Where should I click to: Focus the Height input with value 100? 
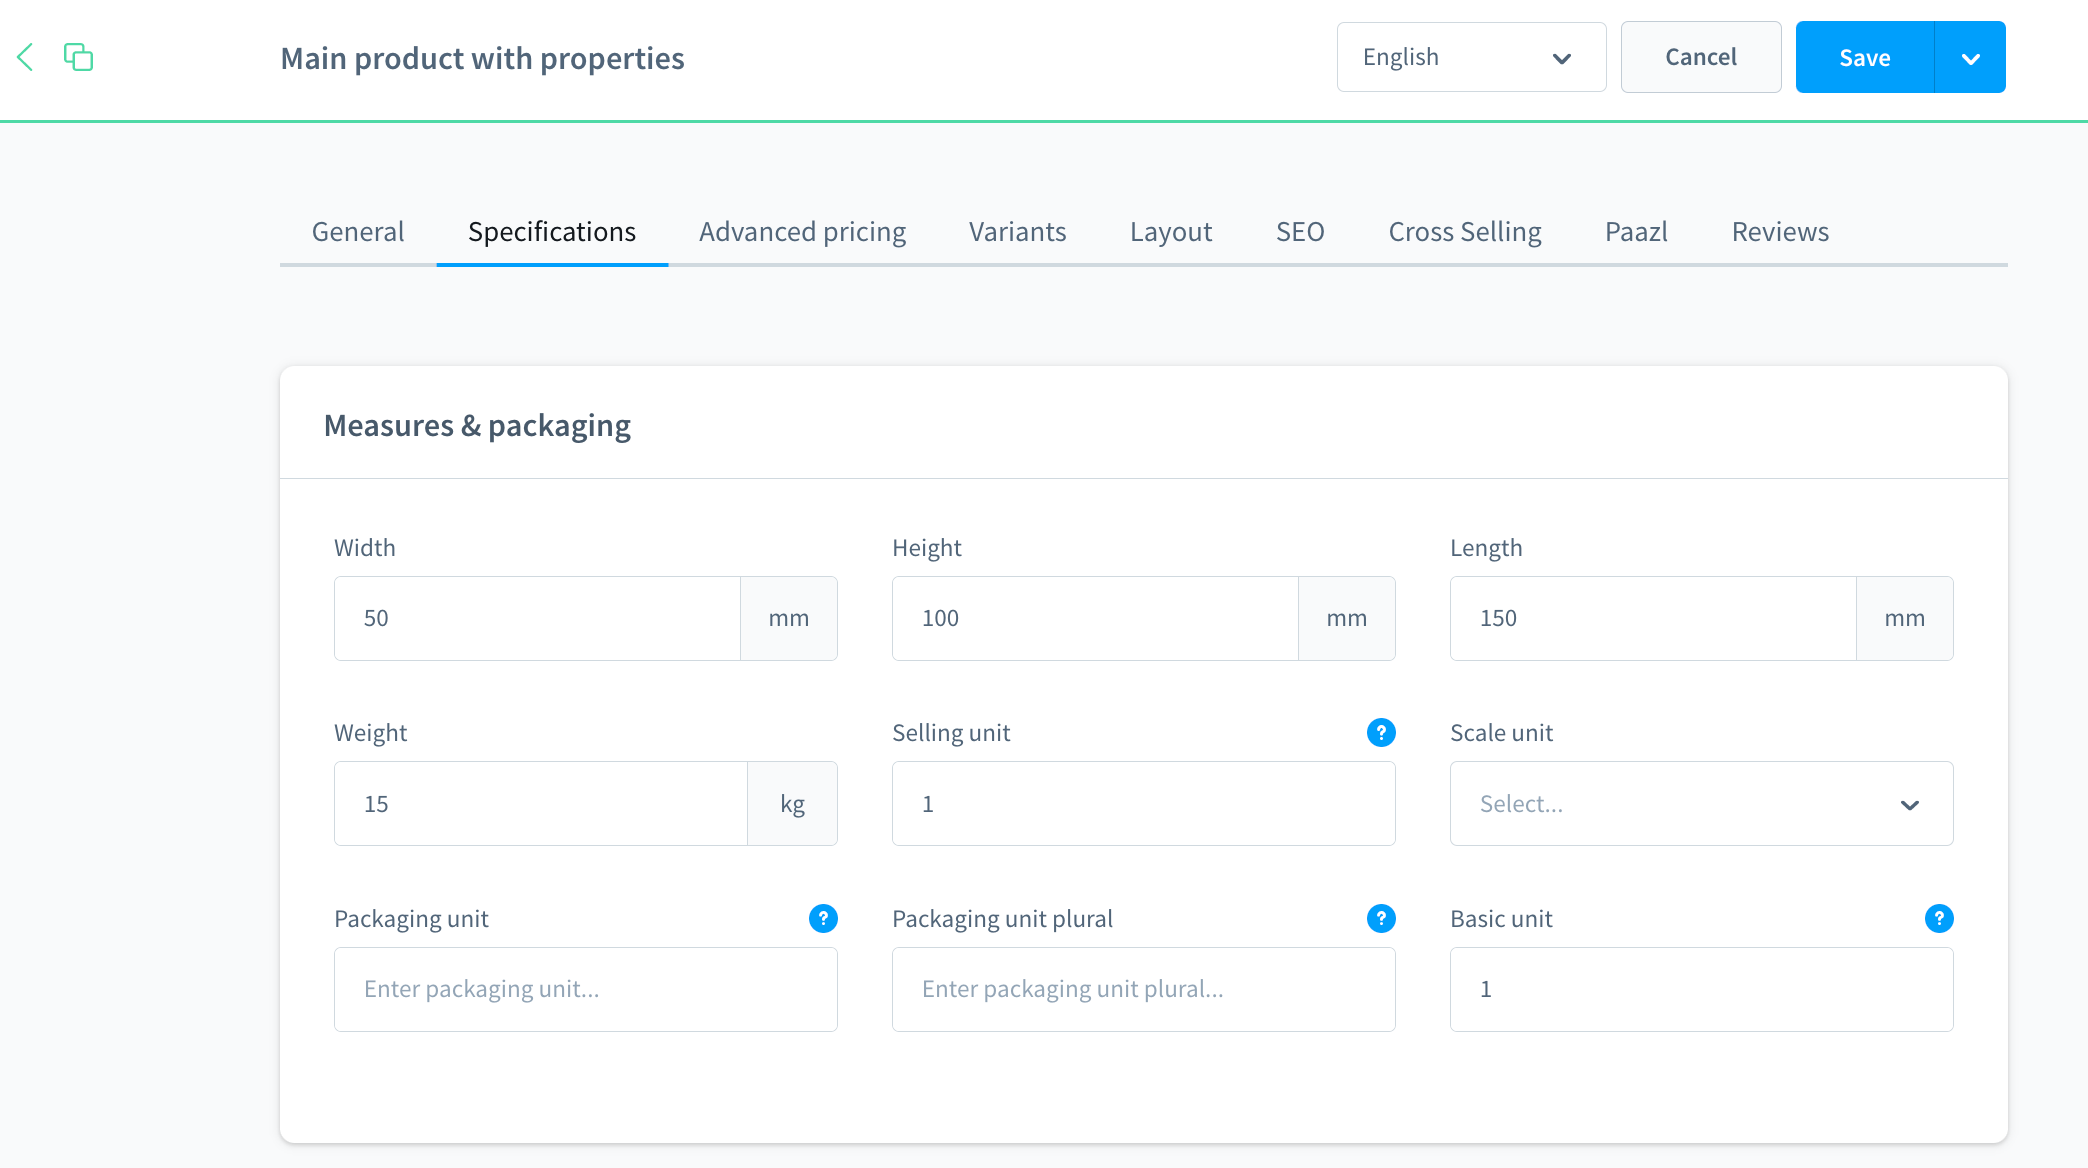[1095, 618]
